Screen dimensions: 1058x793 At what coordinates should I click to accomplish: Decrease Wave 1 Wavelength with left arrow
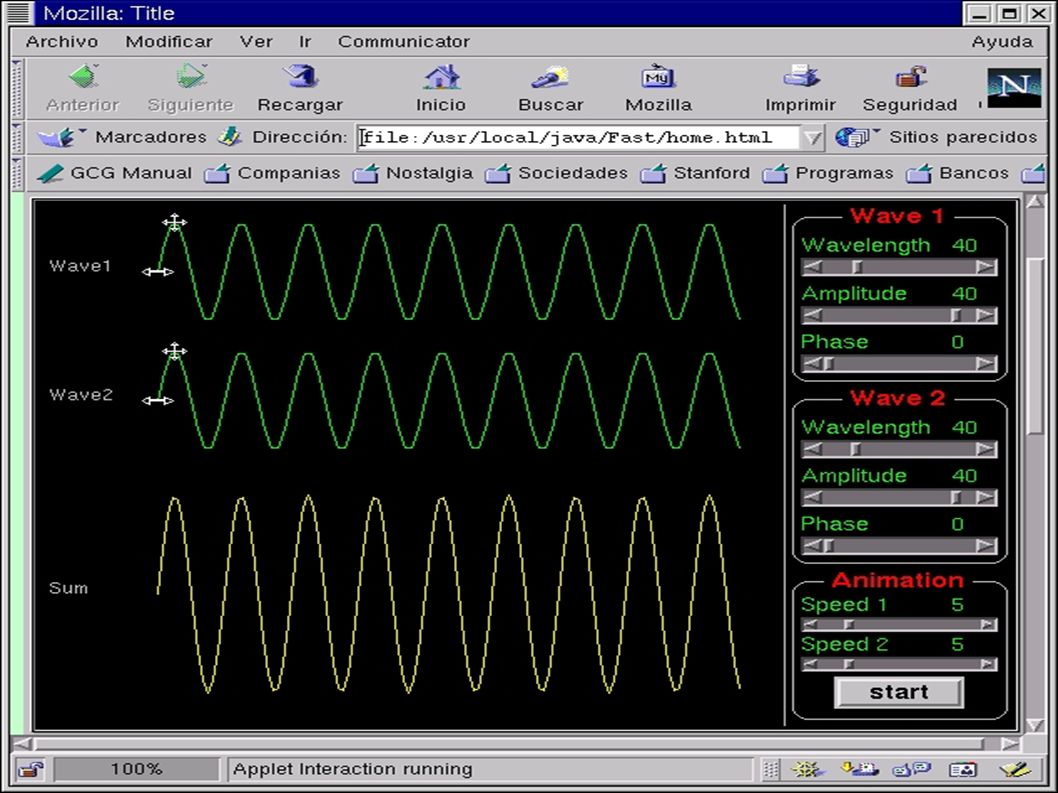tap(812, 267)
